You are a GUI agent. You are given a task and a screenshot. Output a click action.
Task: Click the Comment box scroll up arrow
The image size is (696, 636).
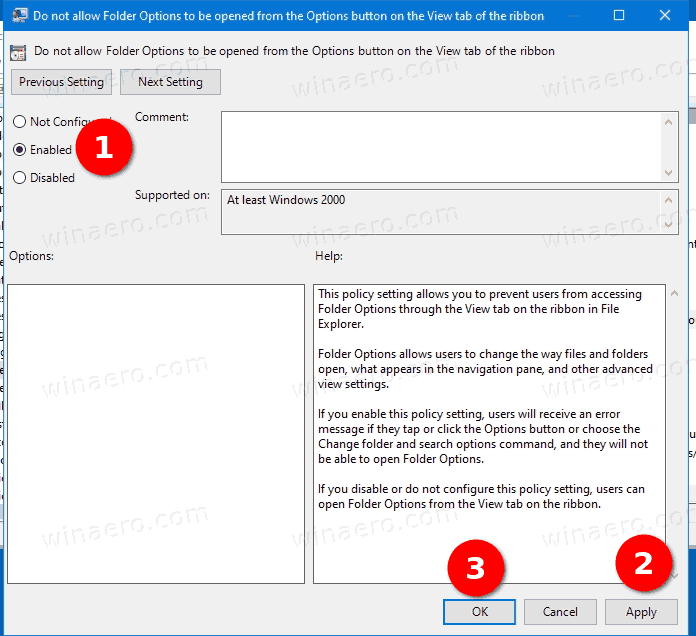668,122
